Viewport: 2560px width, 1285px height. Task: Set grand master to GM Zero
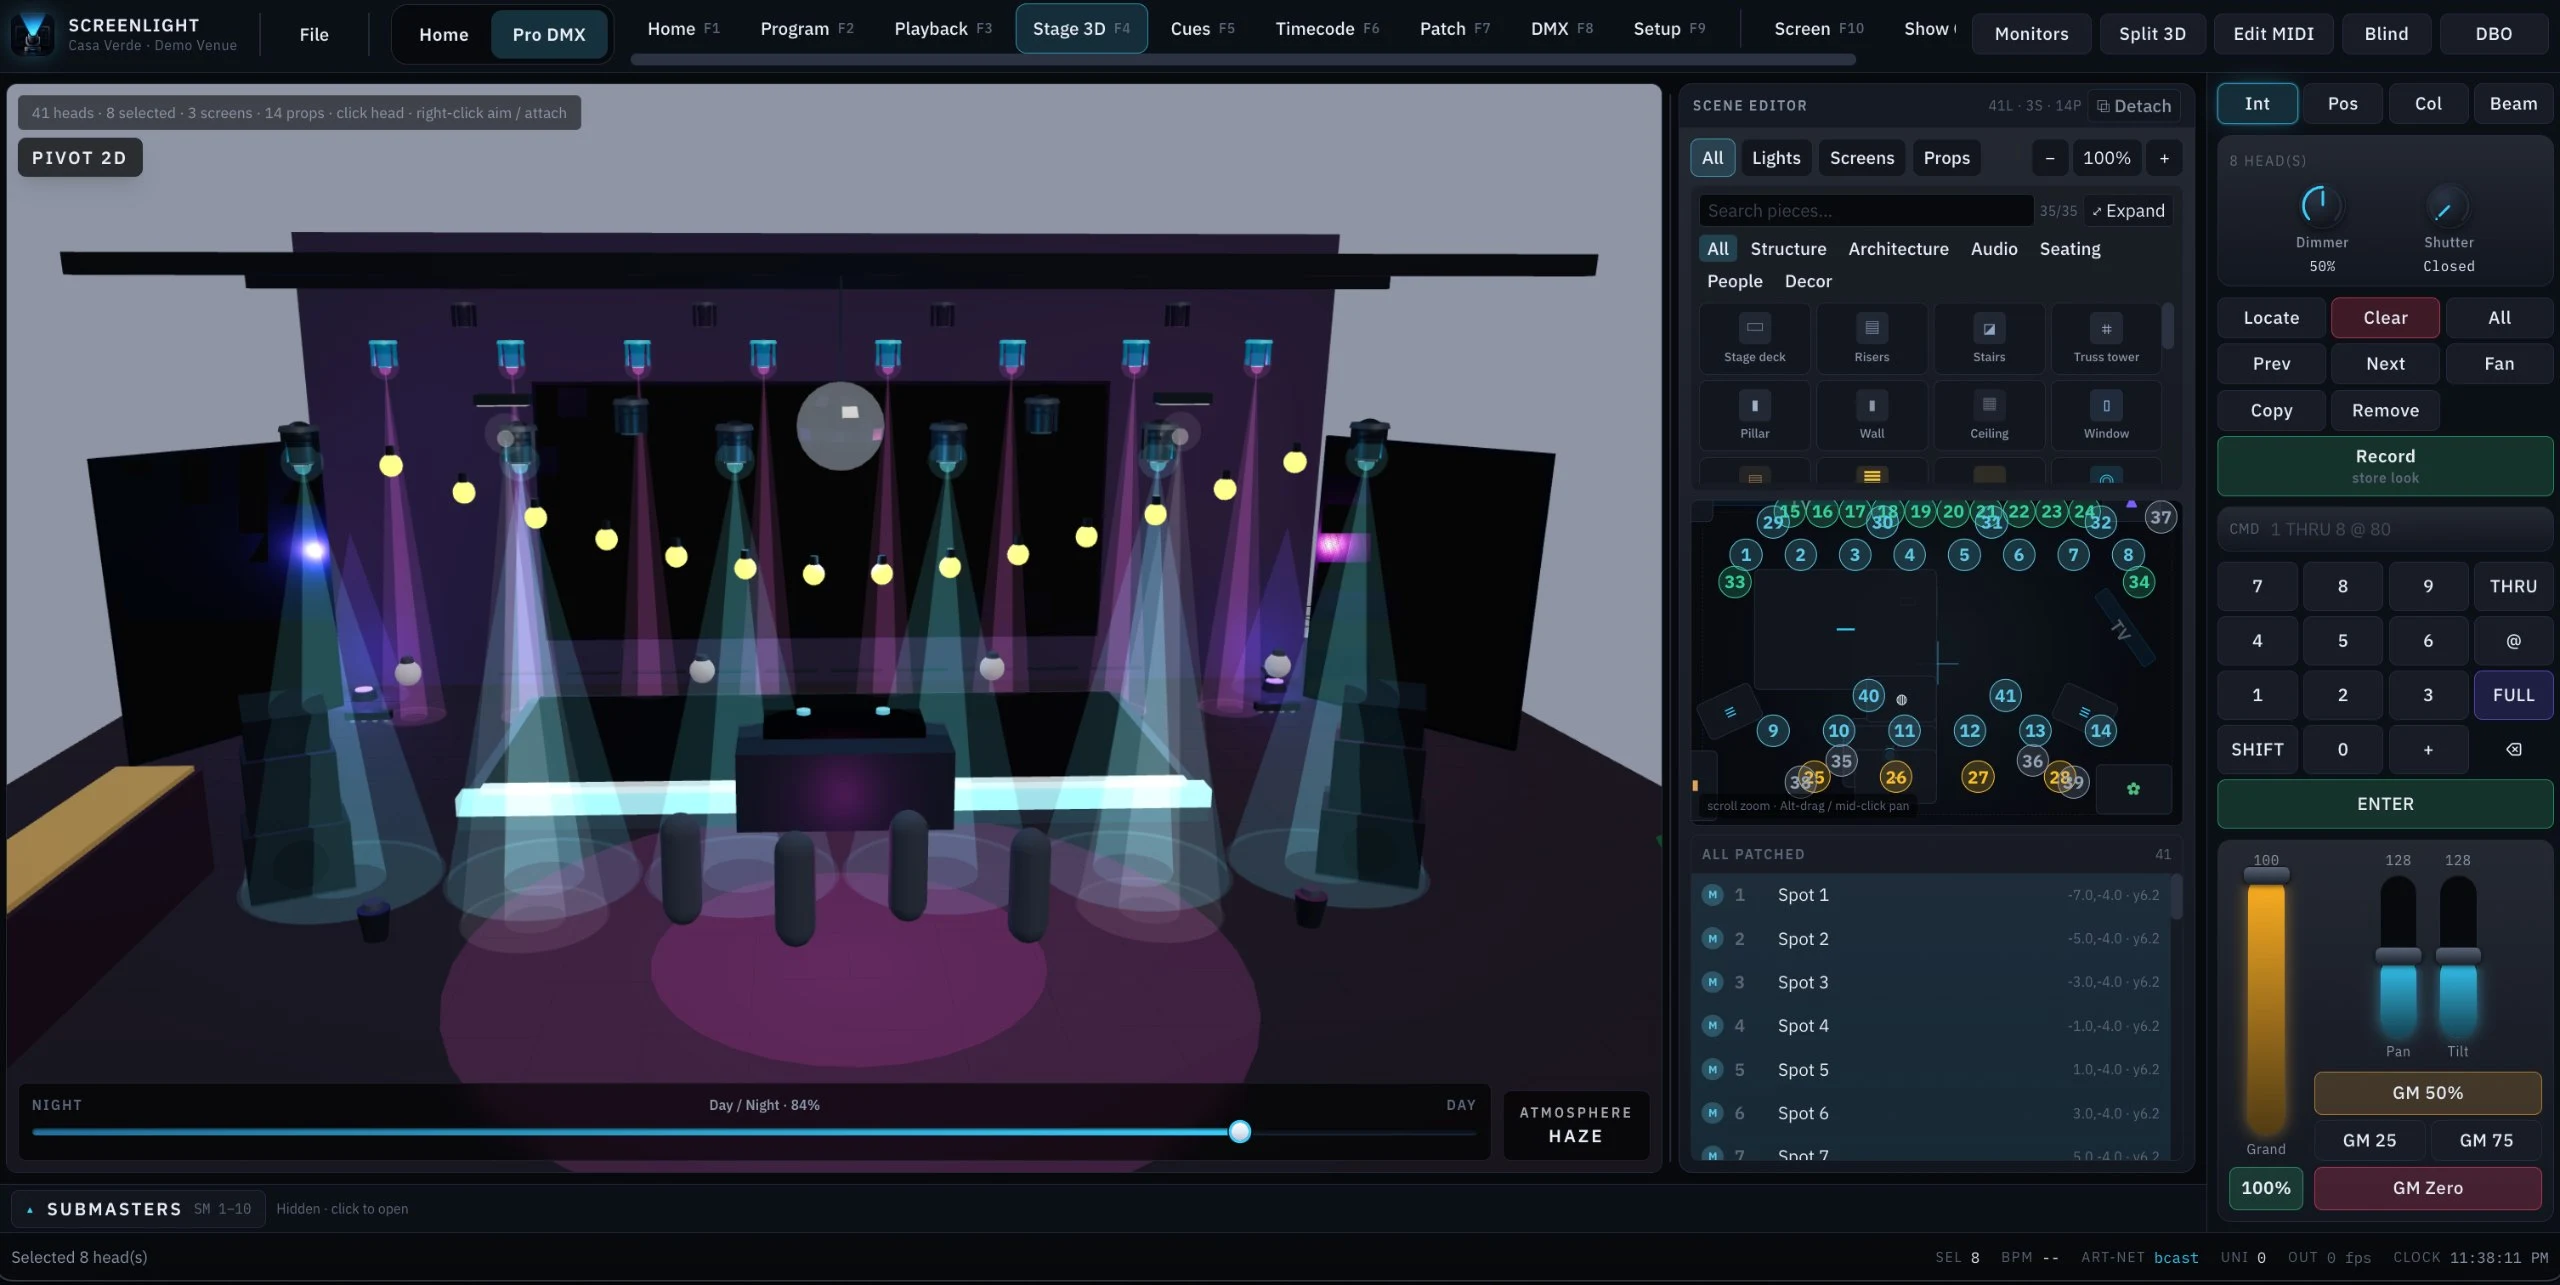pos(2427,1188)
